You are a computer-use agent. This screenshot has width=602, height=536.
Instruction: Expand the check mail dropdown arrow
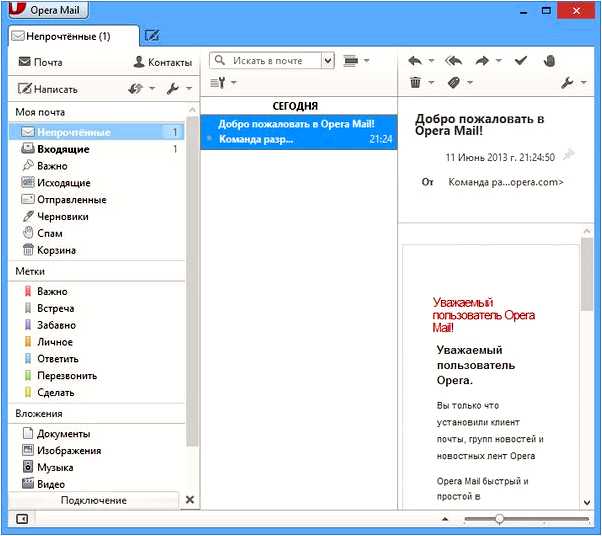152,89
